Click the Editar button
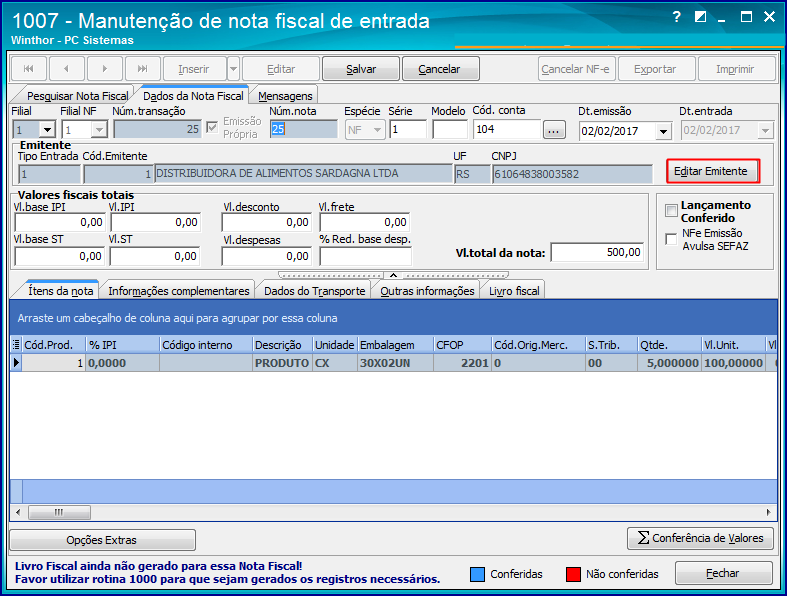 (x=281, y=69)
